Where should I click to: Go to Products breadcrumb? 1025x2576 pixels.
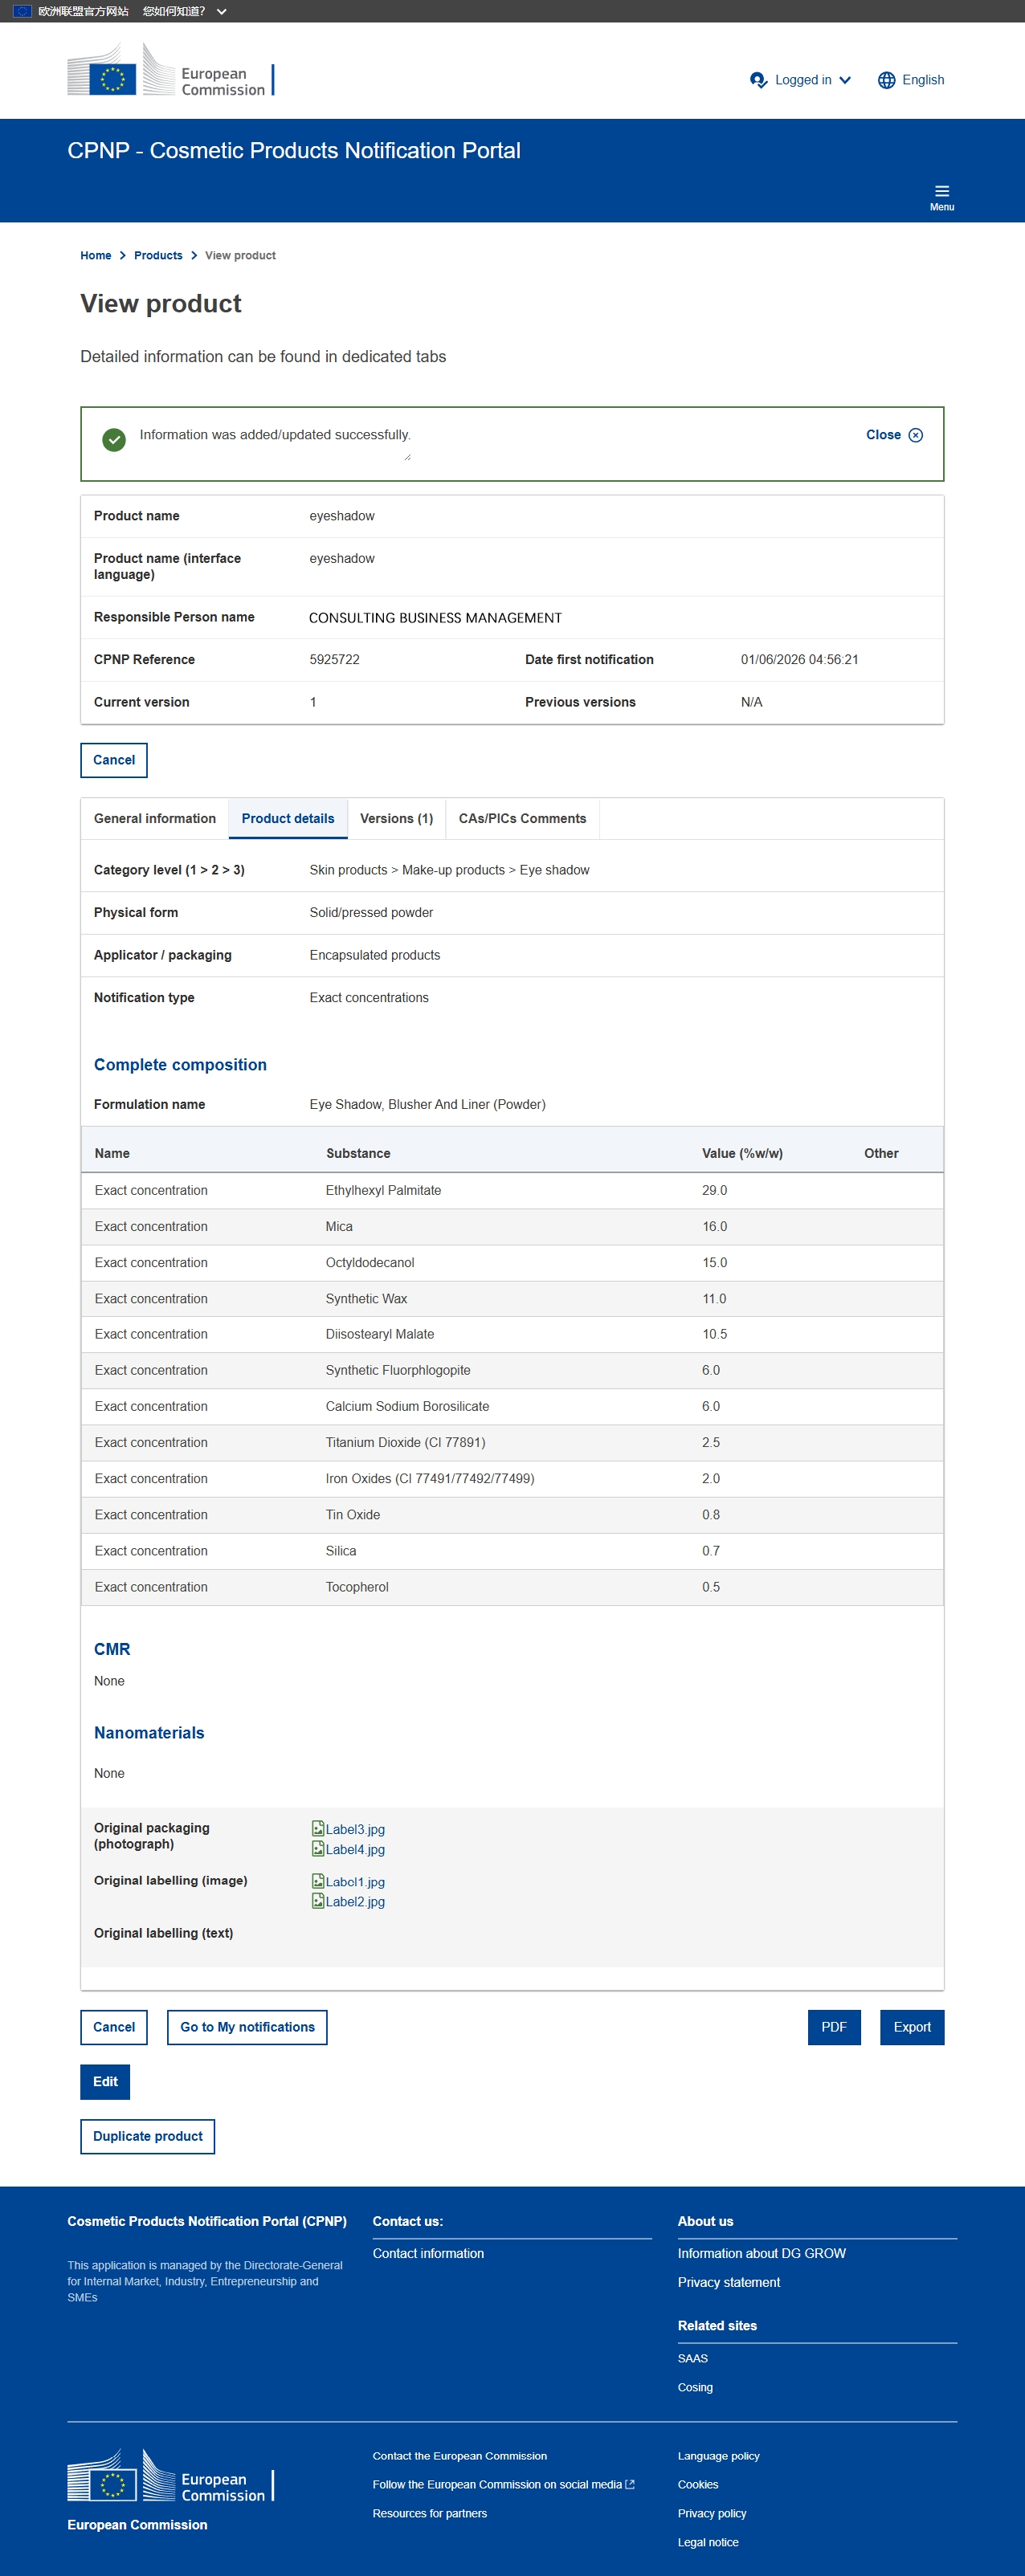click(x=158, y=255)
